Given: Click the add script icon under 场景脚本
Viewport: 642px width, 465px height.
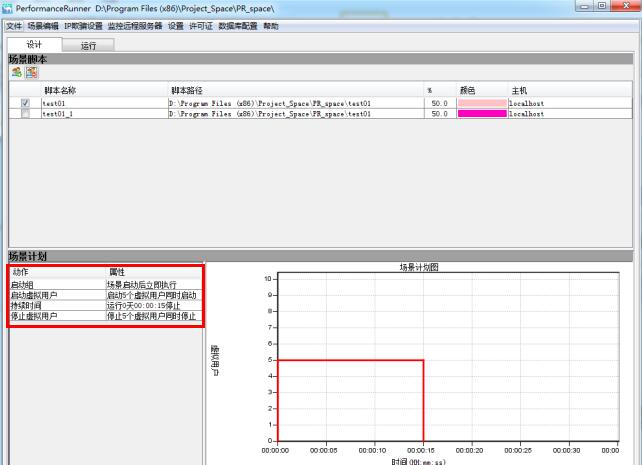Looking at the screenshot, I should tap(17, 72).
